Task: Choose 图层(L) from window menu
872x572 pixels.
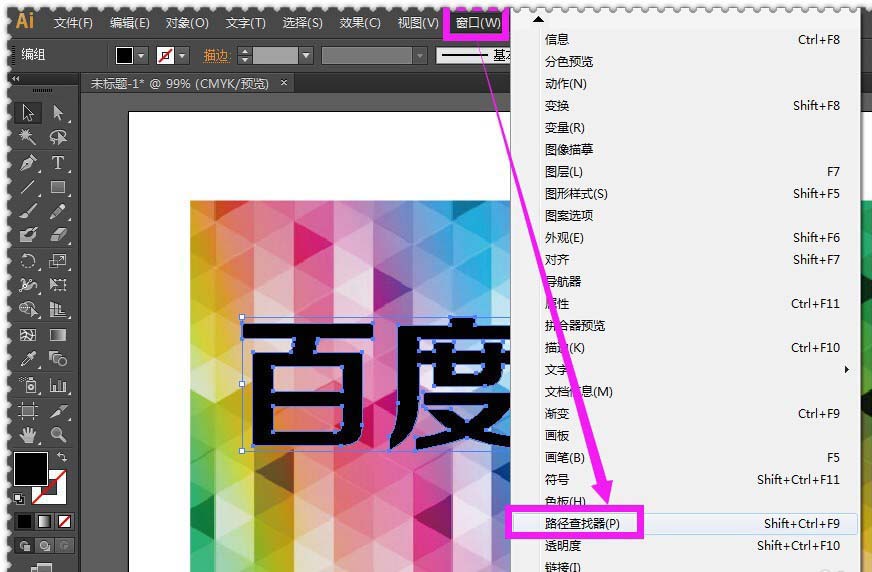Action: [685, 172]
